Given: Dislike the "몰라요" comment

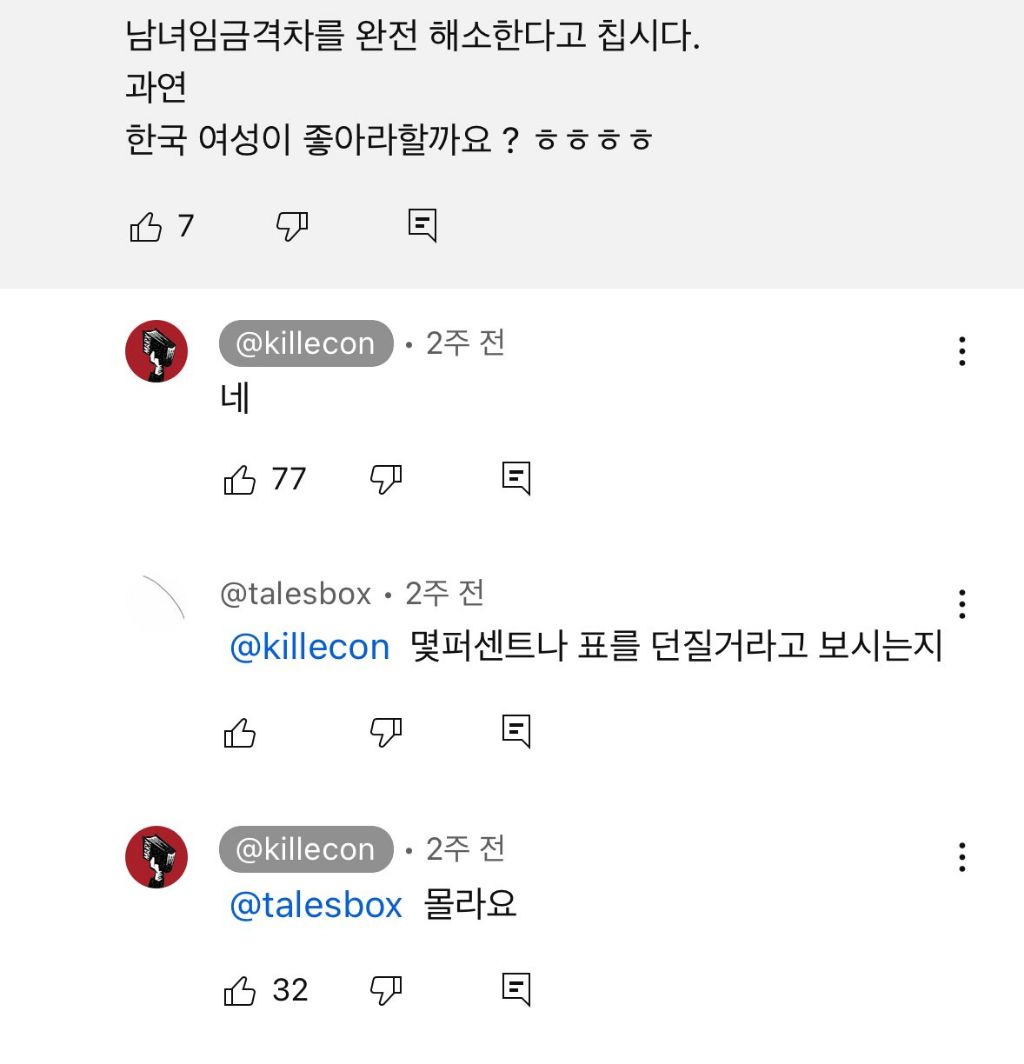Looking at the screenshot, I should (x=386, y=990).
